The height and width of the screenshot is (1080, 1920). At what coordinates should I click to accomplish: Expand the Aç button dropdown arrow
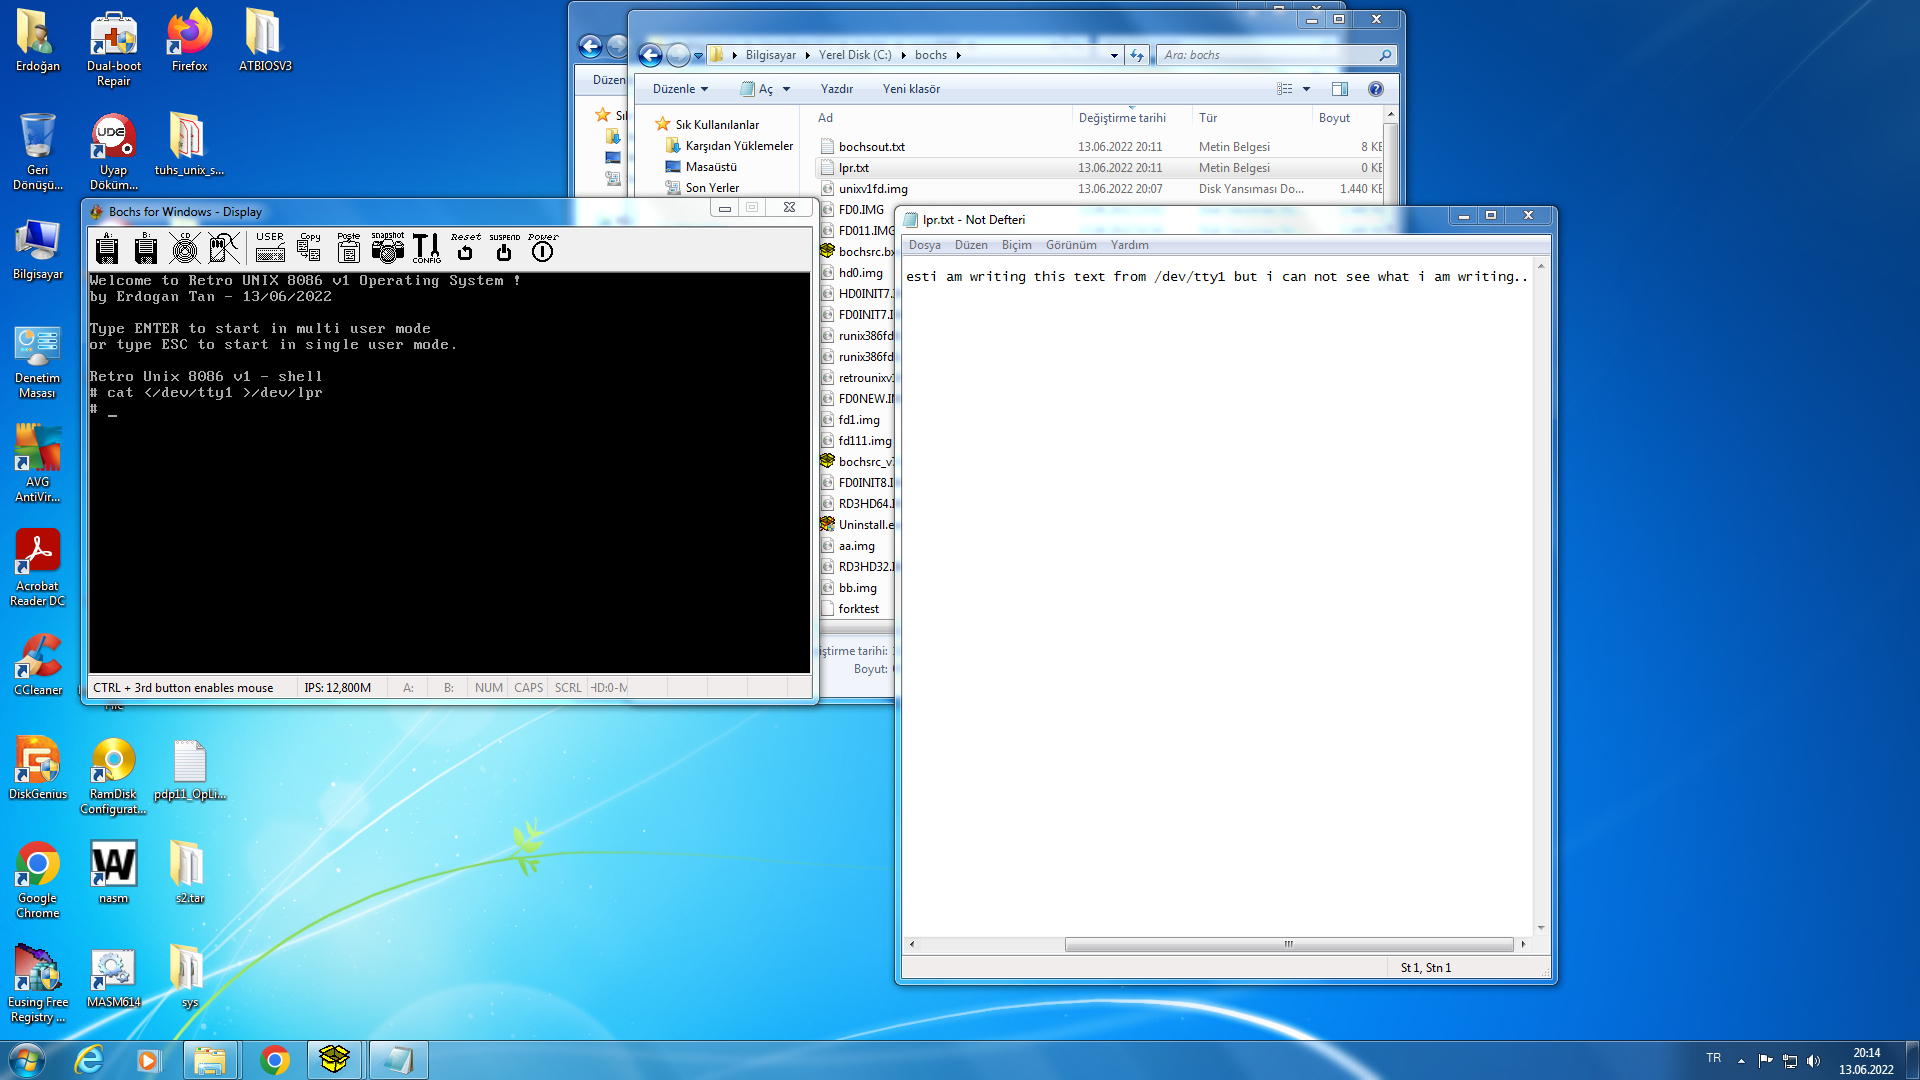point(787,89)
